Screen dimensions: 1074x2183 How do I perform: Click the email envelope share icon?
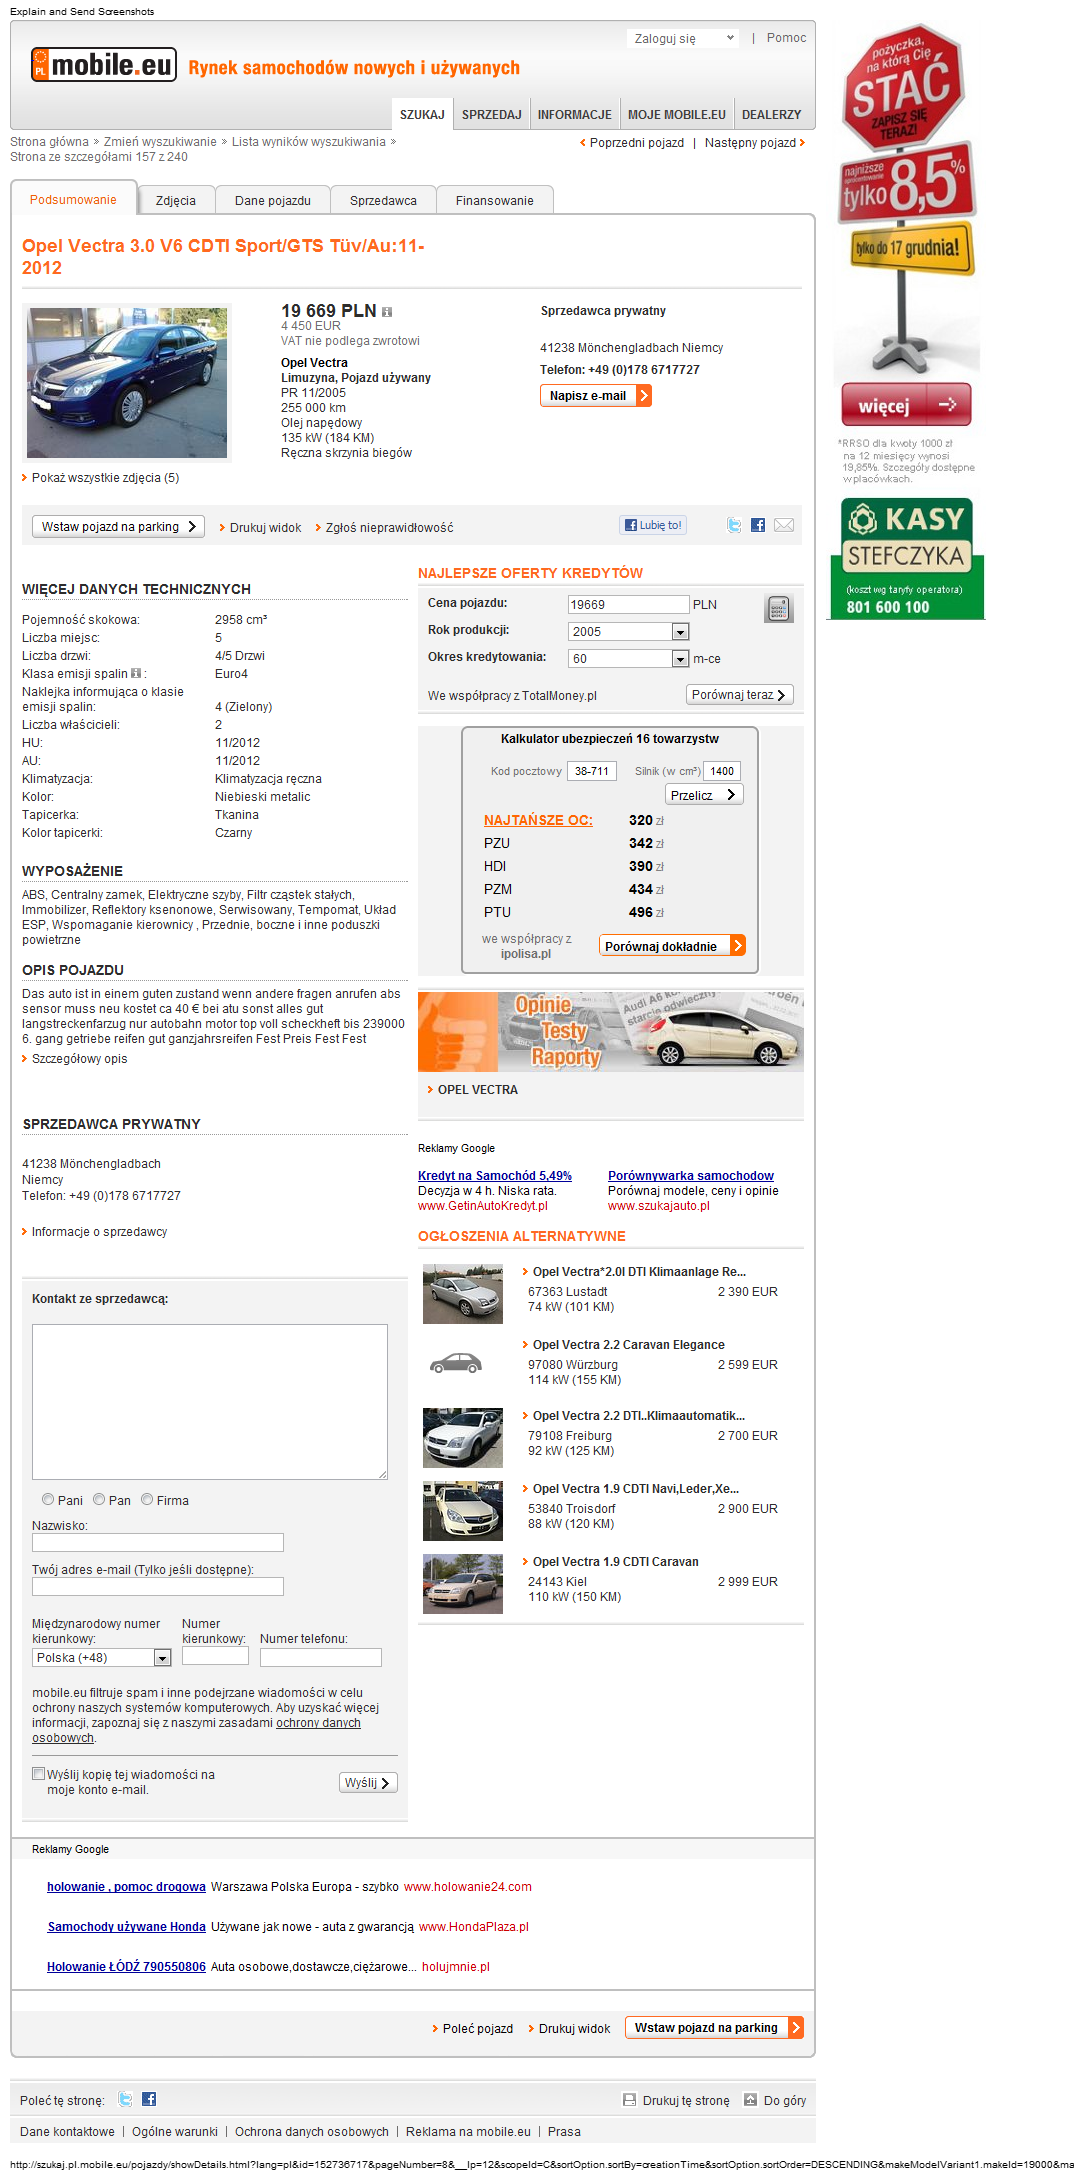tap(784, 525)
